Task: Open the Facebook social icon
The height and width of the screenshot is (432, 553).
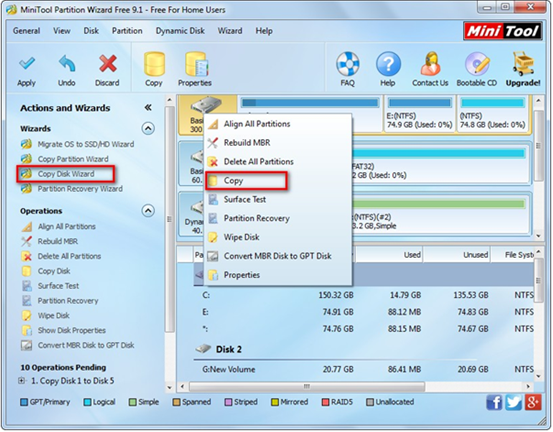Action: click(x=494, y=402)
